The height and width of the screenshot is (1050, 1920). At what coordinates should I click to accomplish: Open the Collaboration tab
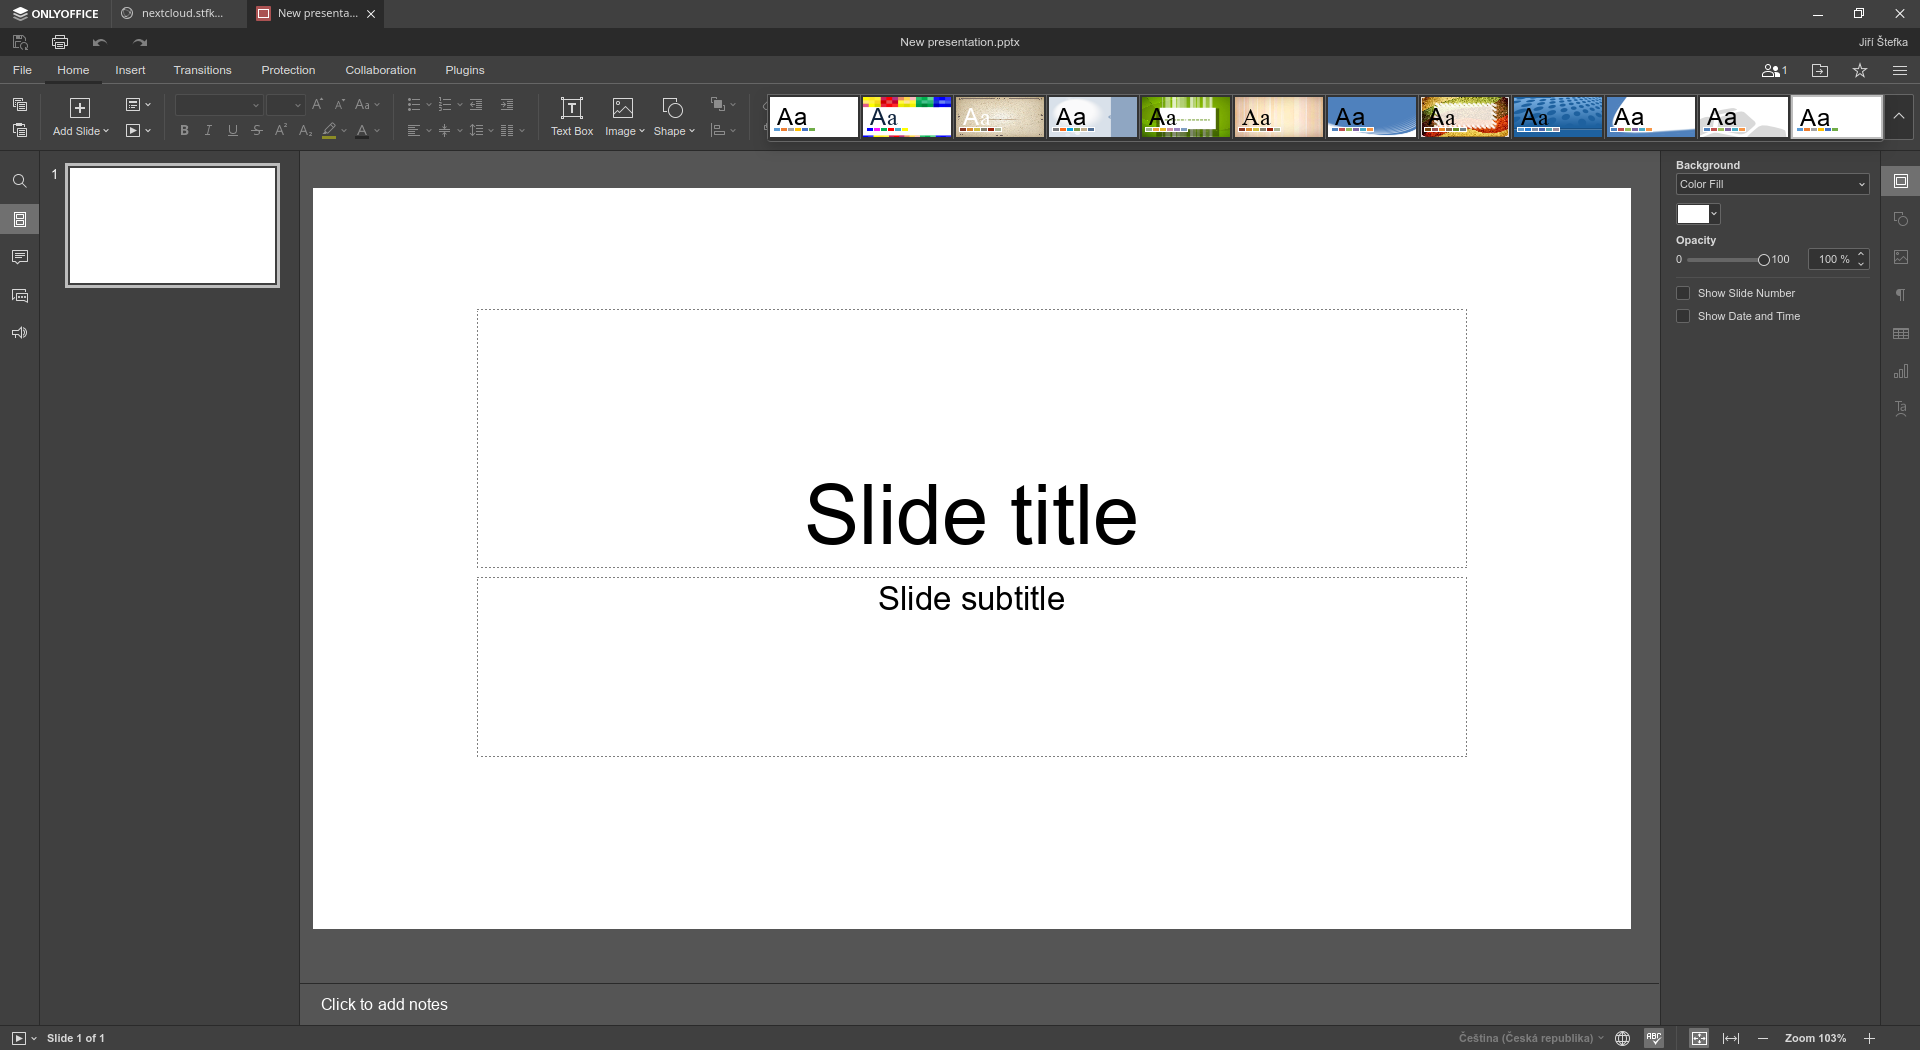tap(380, 70)
